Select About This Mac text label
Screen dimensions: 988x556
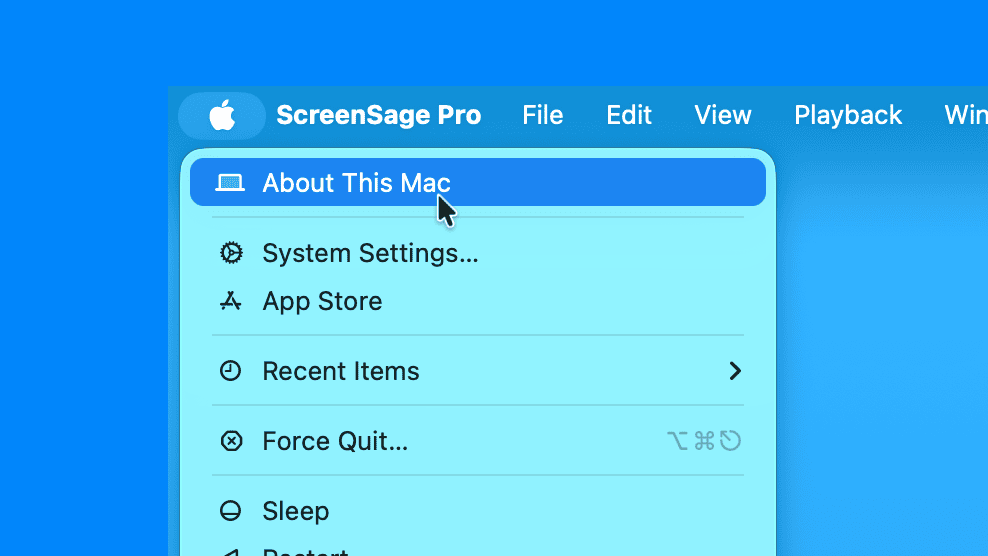[x=356, y=183]
